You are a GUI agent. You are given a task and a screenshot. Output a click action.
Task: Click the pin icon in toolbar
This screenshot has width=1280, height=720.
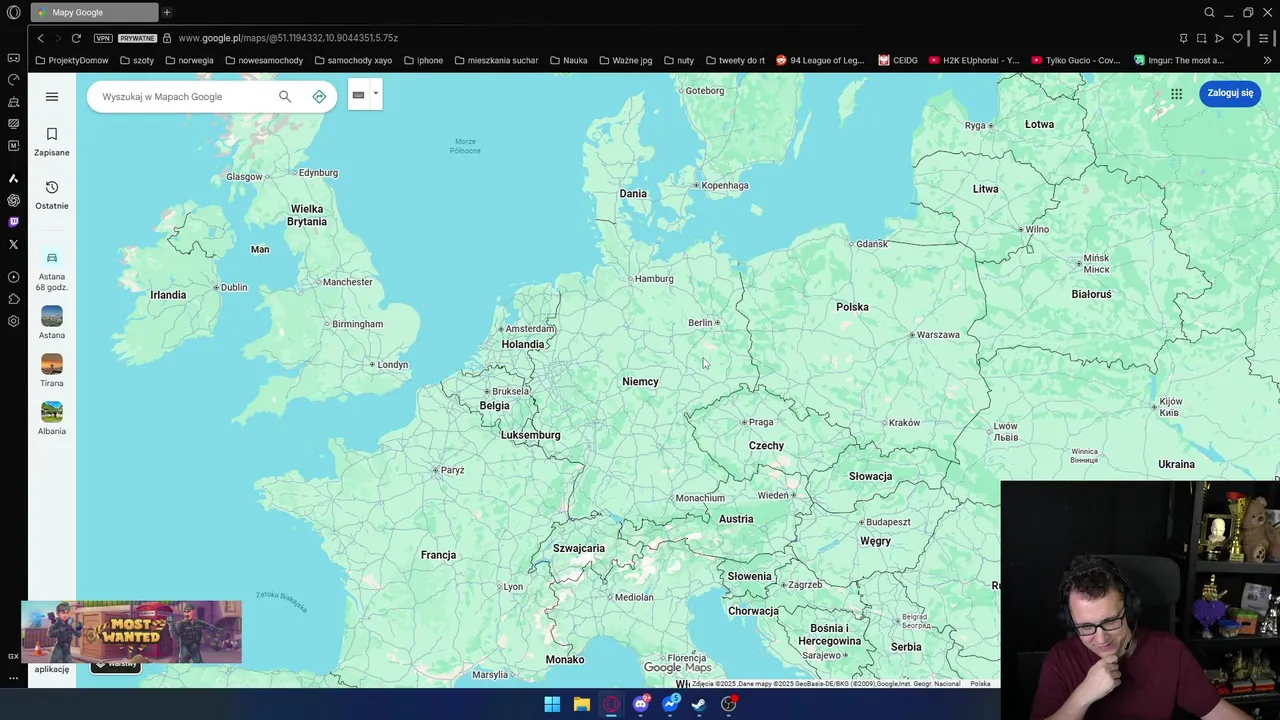pyautogui.click(x=1183, y=38)
